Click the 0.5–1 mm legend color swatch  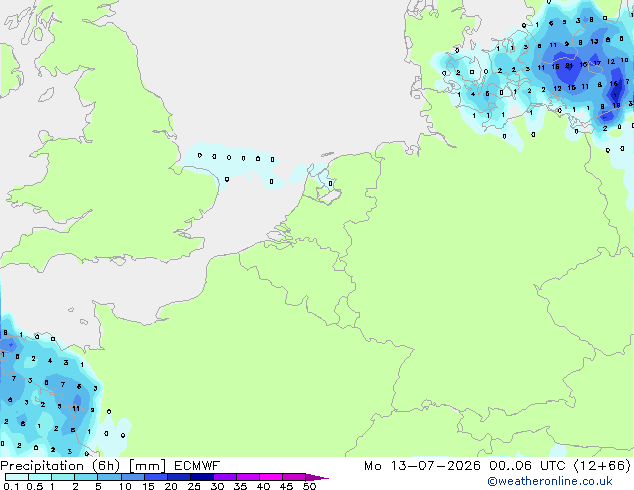tap(40, 477)
